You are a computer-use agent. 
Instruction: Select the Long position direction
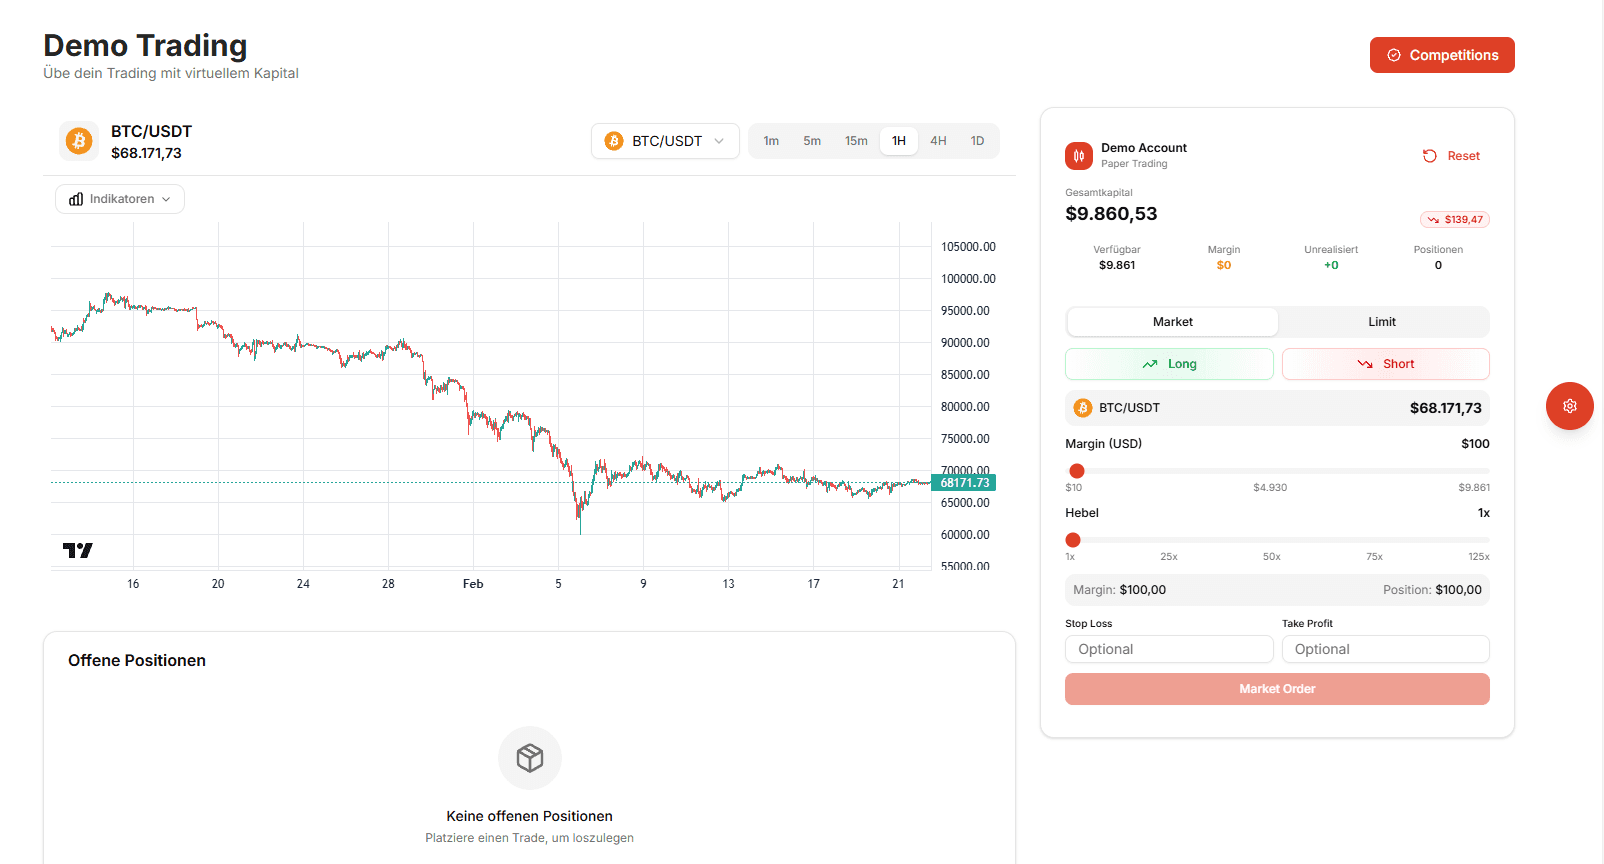pyautogui.click(x=1169, y=364)
